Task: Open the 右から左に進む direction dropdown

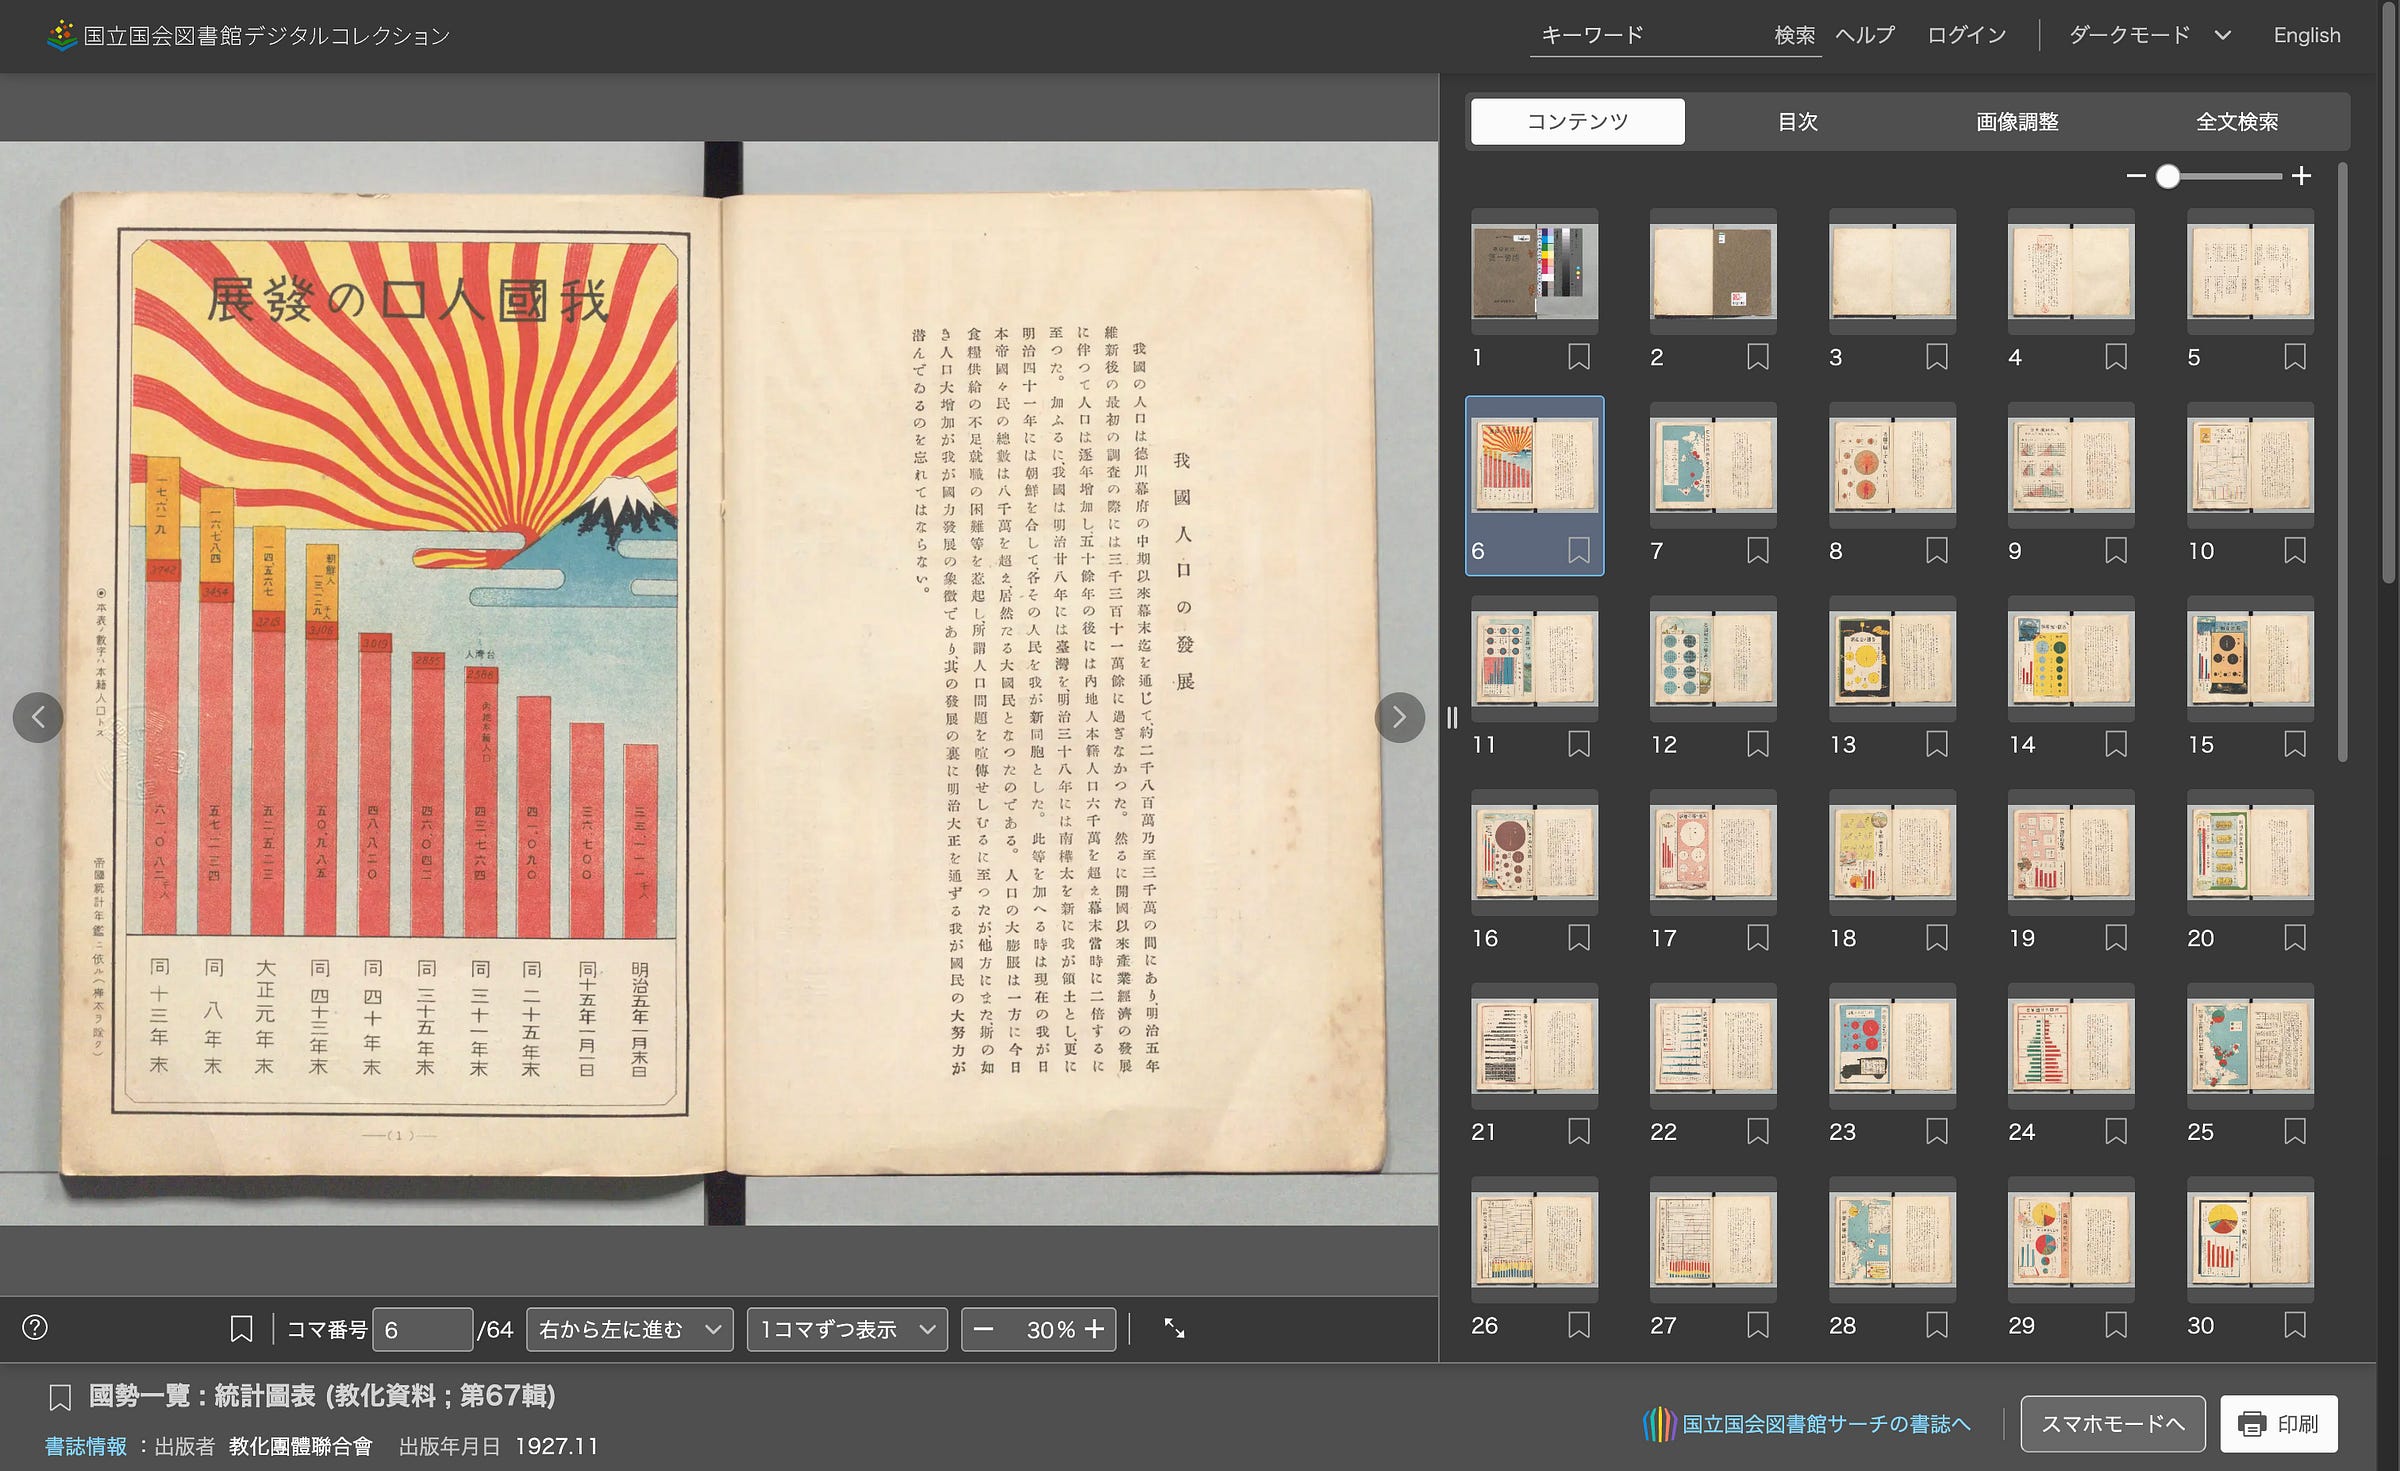Action: pyautogui.click(x=629, y=1329)
